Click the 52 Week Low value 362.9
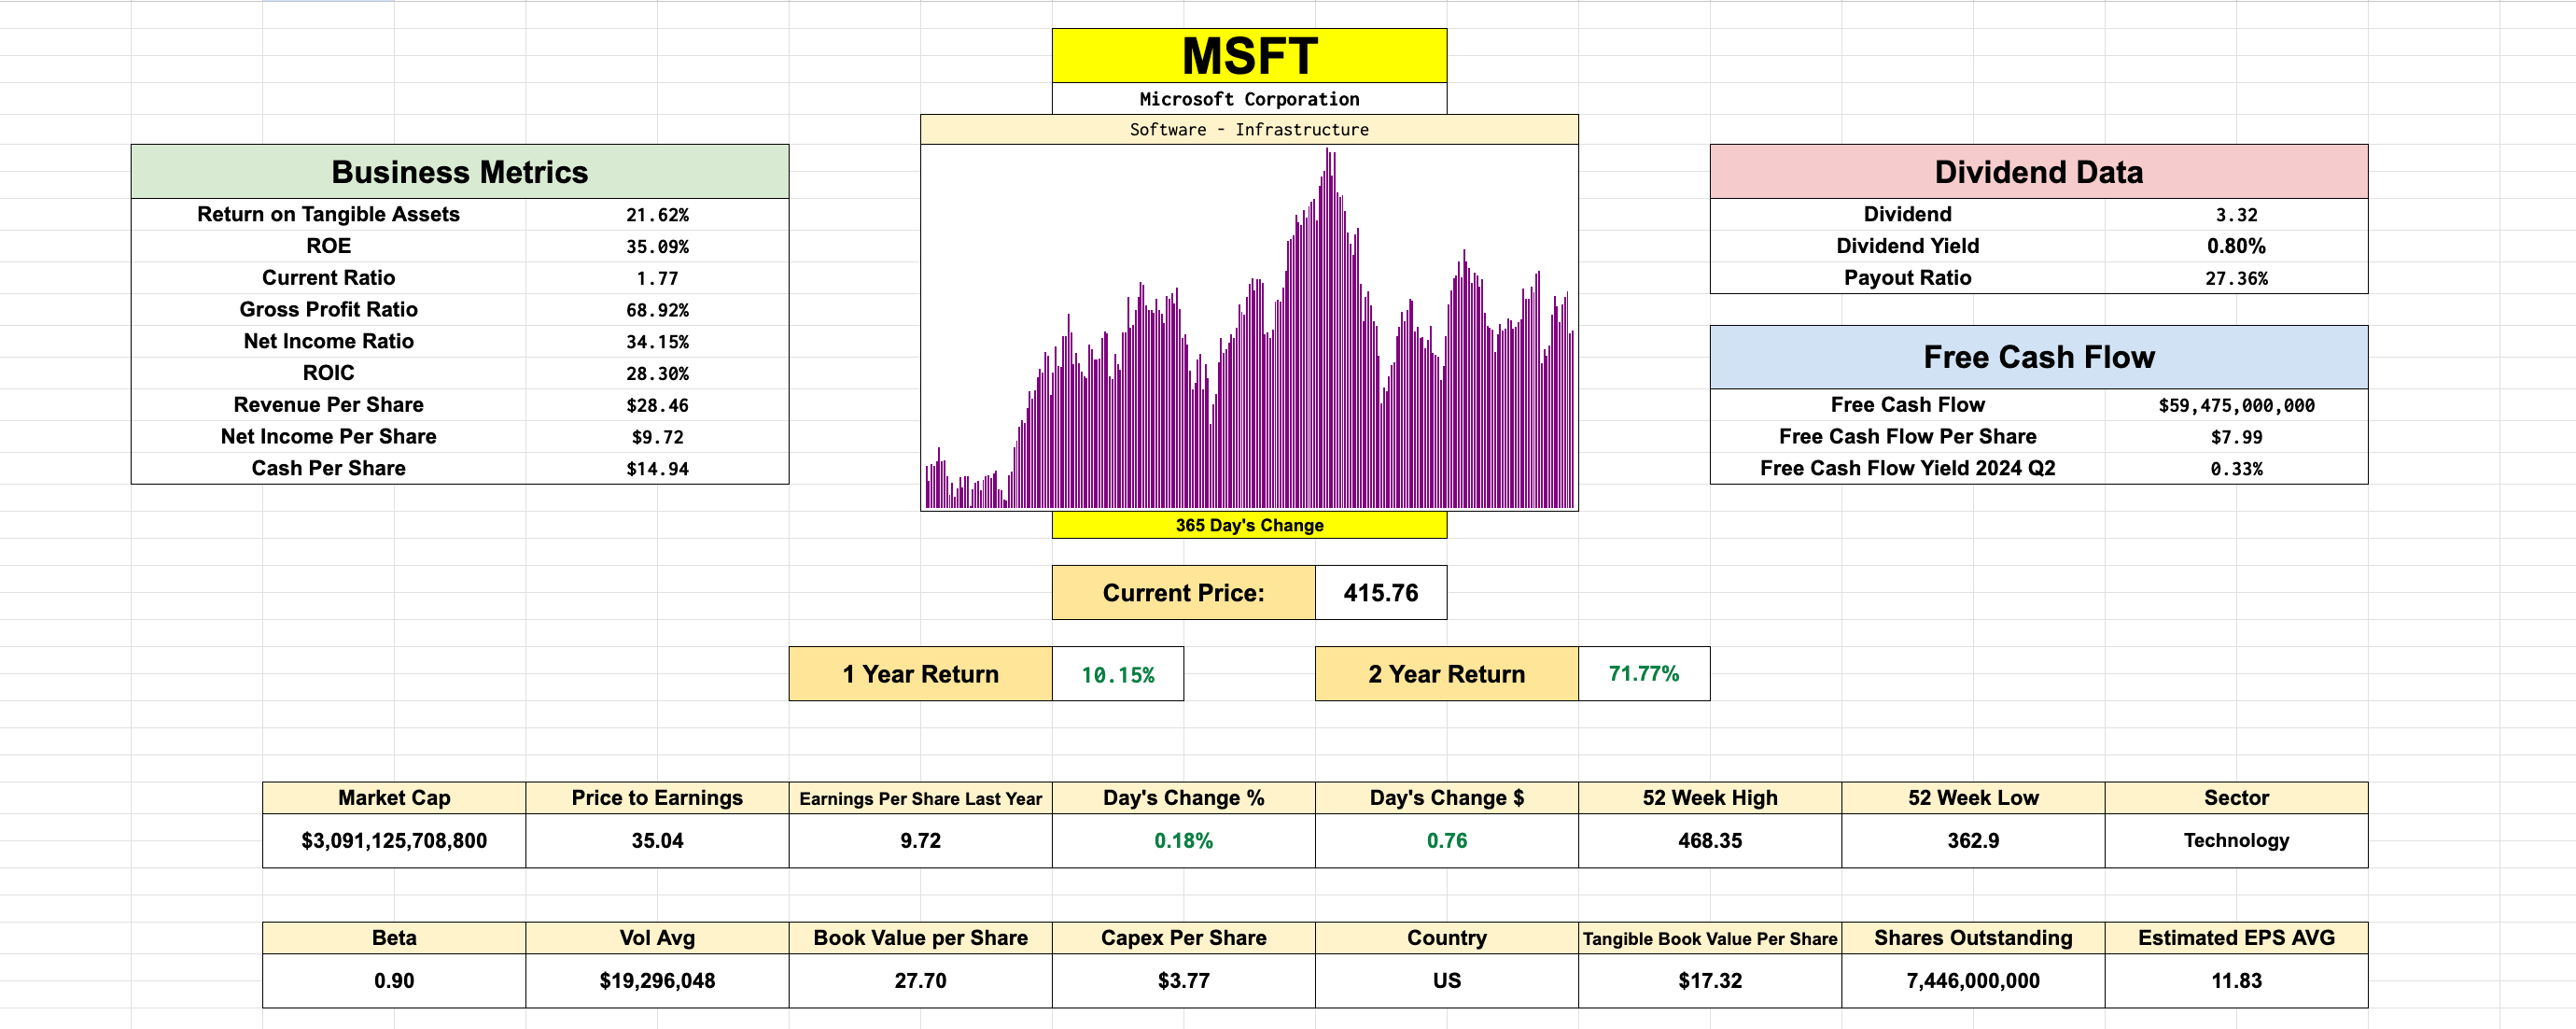2576x1029 pixels. 1973,841
